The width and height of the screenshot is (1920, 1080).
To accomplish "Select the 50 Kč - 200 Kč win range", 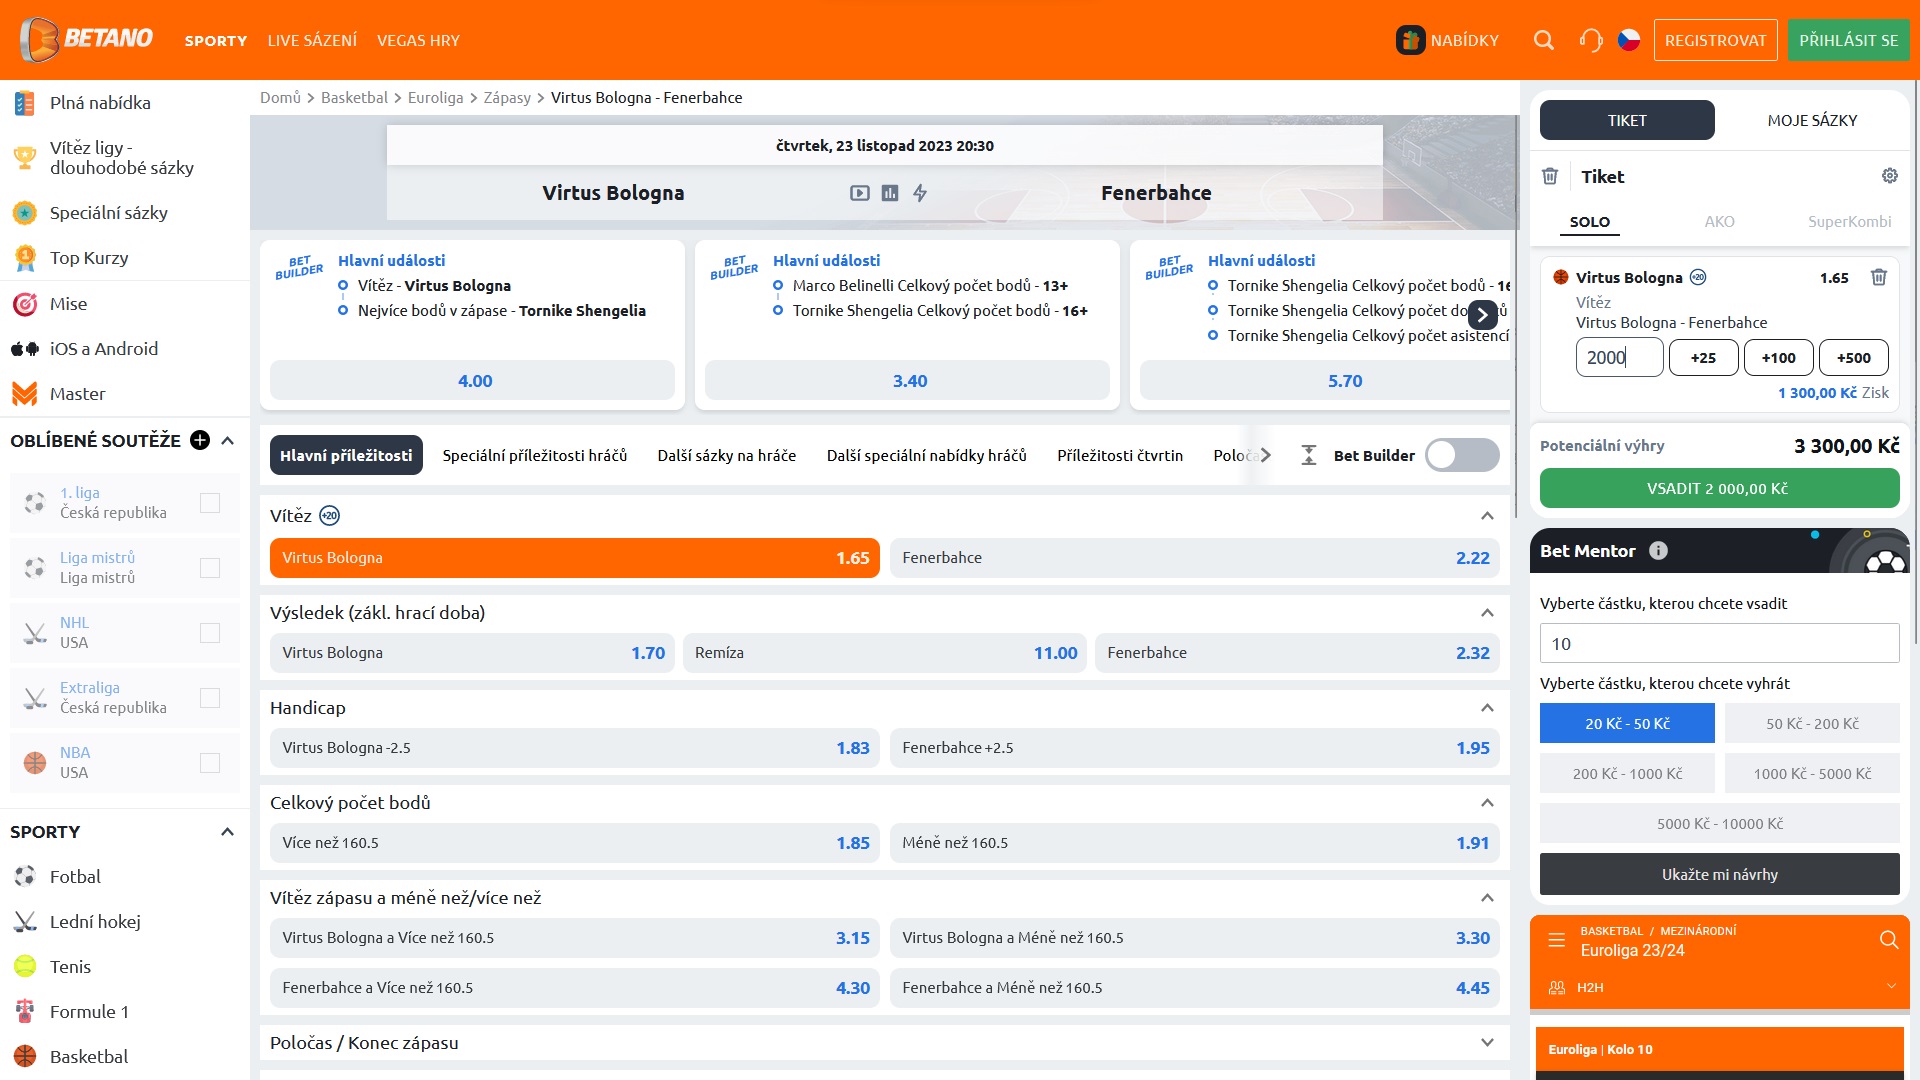I will click(x=1812, y=723).
